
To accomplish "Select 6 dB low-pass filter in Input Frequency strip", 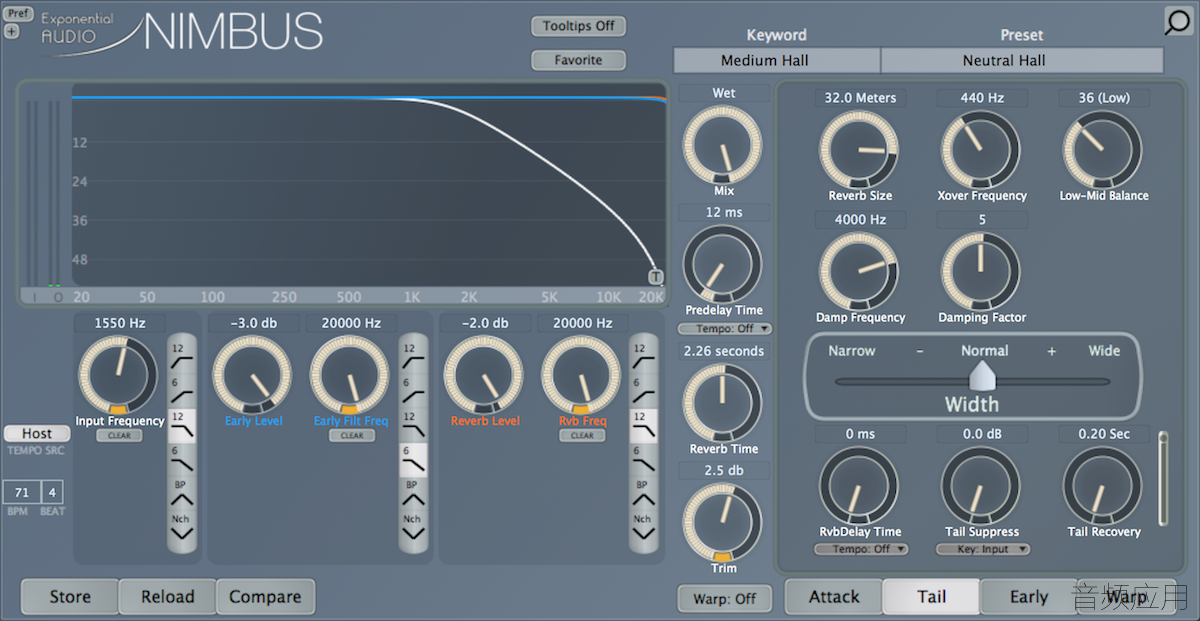I will click(x=181, y=460).
